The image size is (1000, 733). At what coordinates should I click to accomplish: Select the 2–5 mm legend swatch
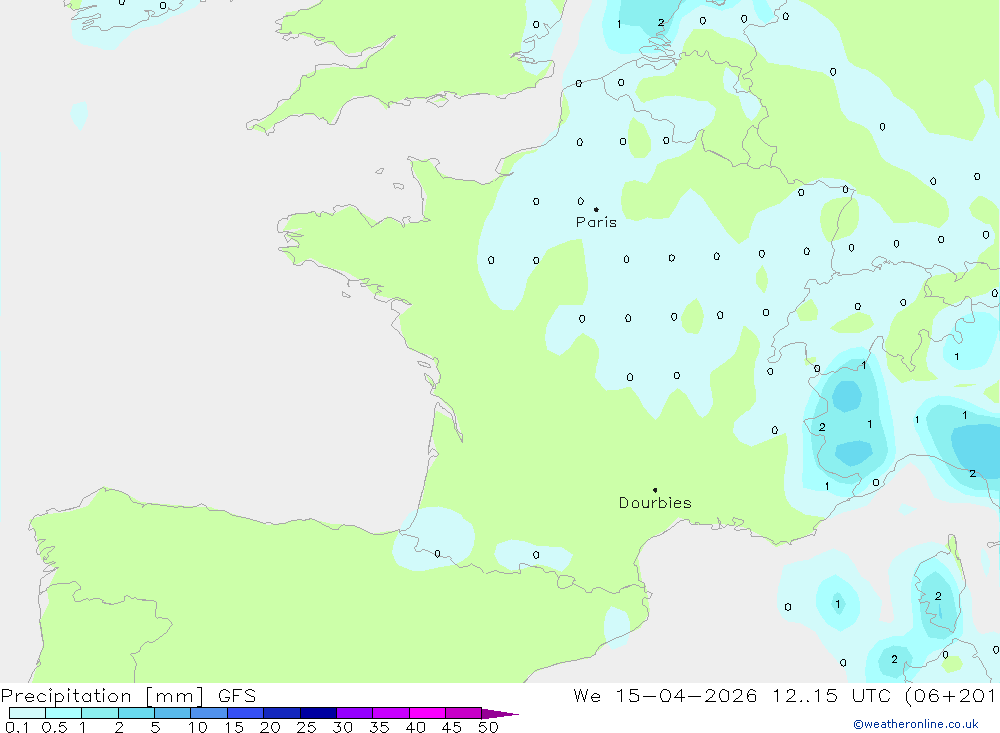136,713
